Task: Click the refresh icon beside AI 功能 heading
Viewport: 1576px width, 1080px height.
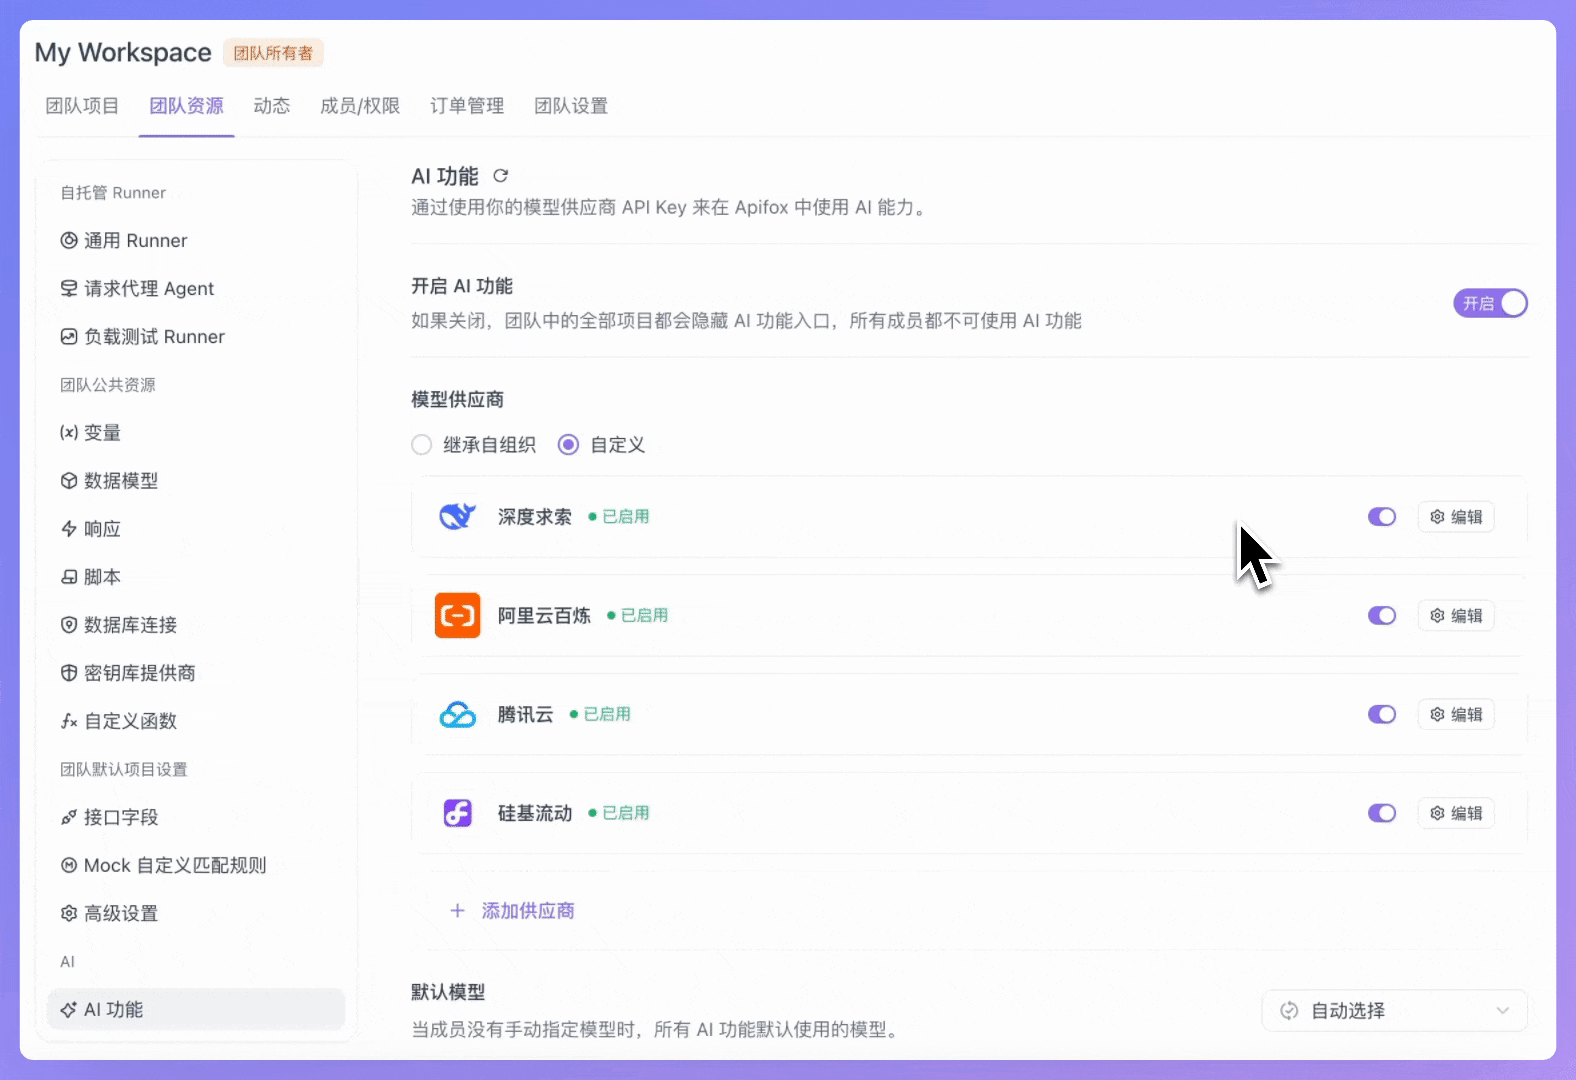Action: [x=501, y=176]
